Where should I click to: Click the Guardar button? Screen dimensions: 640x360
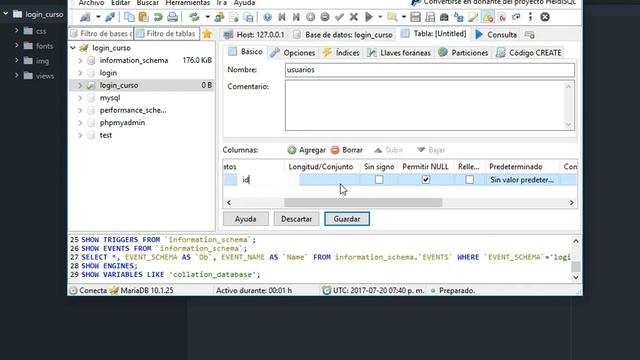pyautogui.click(x=347, y=219)
